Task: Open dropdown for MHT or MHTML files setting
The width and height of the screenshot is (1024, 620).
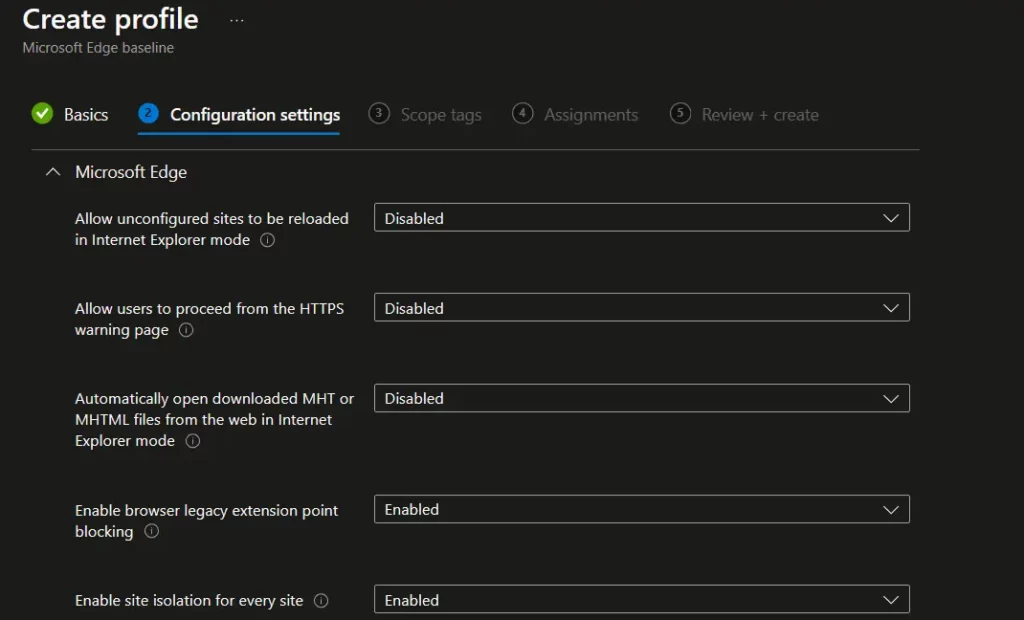Action: tap(641, 399)
